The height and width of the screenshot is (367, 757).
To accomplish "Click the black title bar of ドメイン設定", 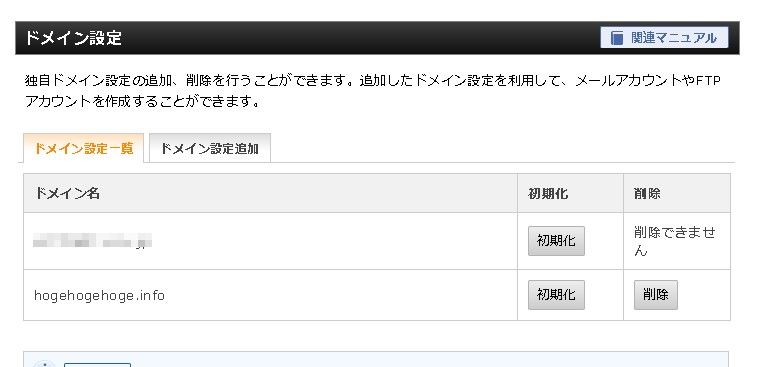I will (x=377, y=38).
